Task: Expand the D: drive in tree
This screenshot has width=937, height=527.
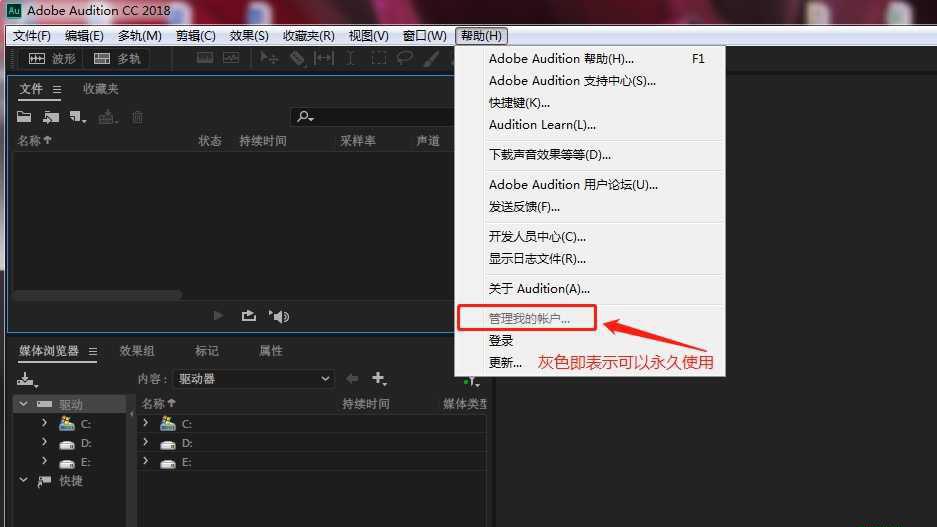Action: point(44,442)
